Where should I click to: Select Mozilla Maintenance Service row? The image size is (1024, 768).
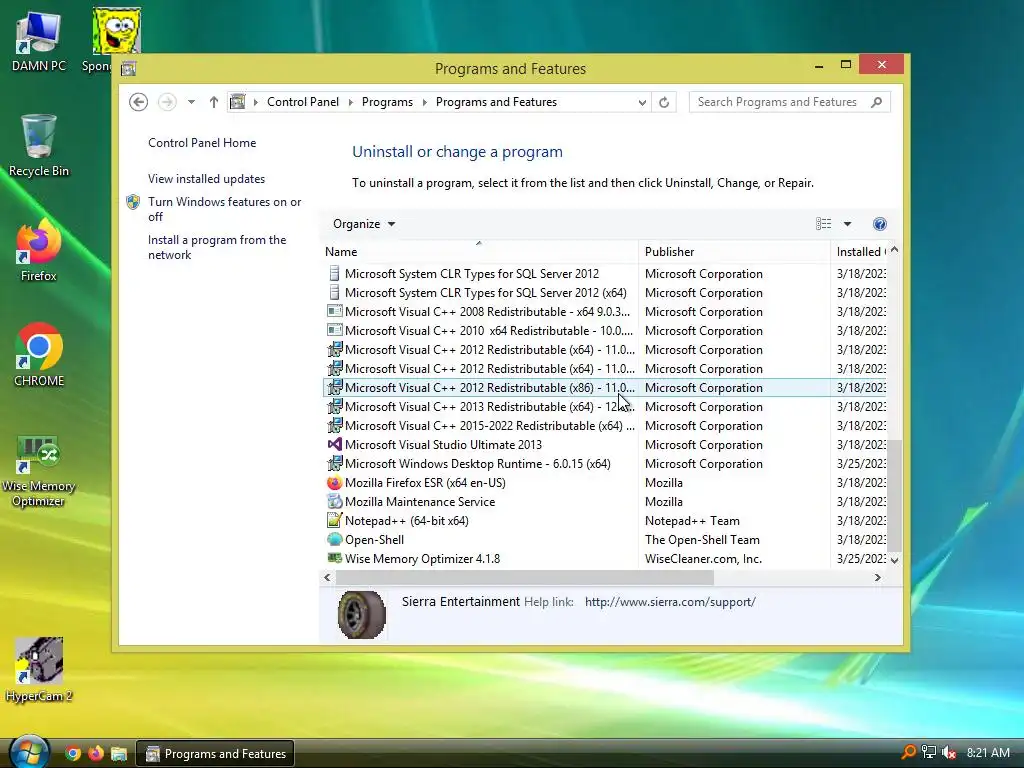(x=605, y=502)
